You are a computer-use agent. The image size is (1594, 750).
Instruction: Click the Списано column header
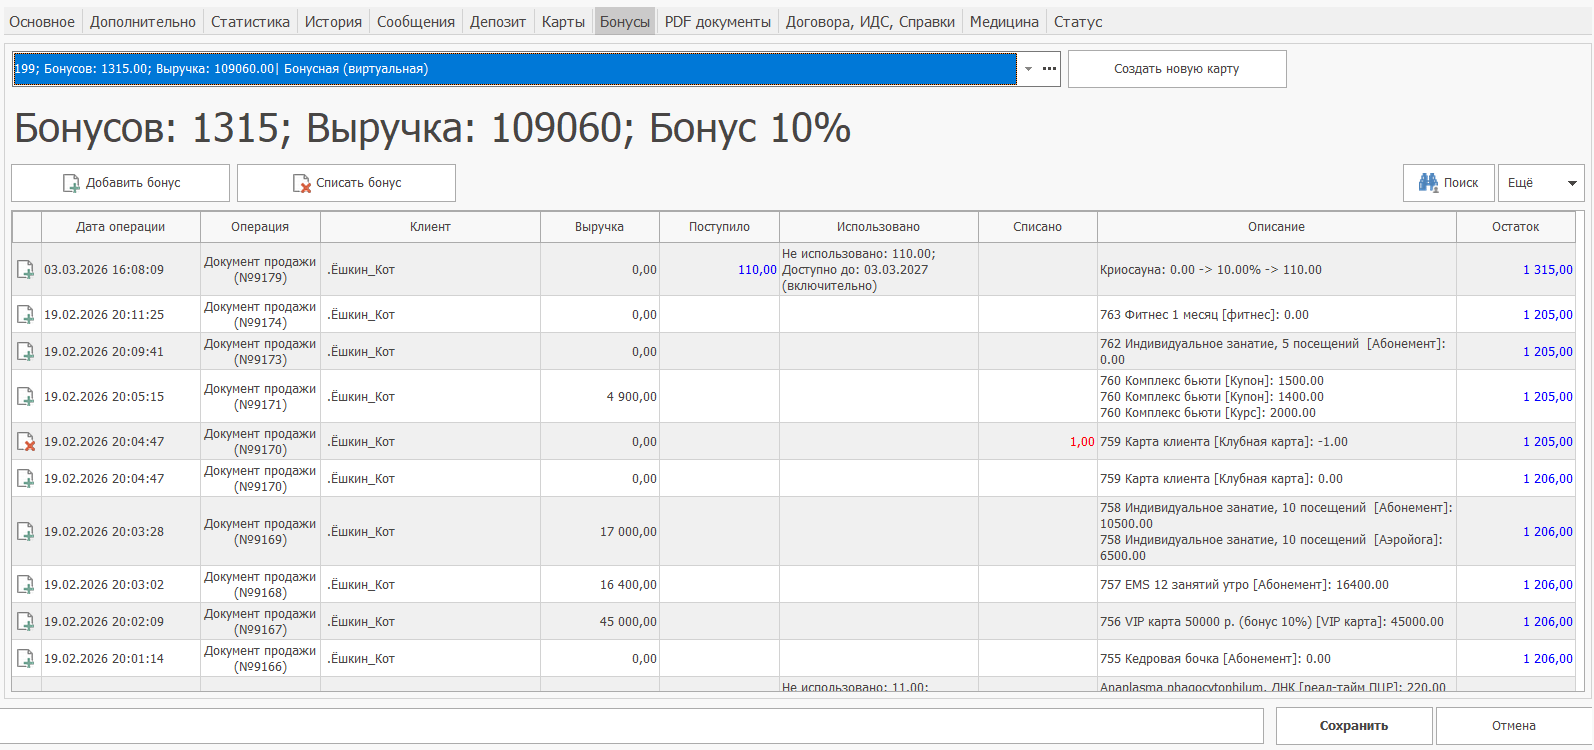tap(1037, 227)
